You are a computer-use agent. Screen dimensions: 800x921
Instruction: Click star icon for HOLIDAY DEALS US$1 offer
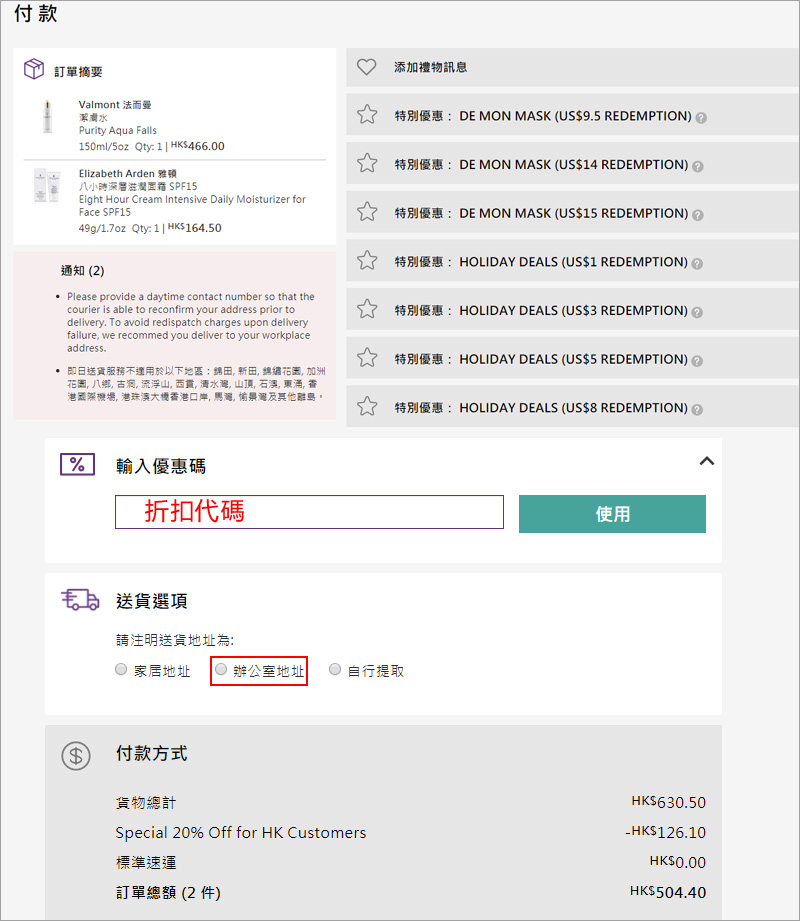[367, 261]
